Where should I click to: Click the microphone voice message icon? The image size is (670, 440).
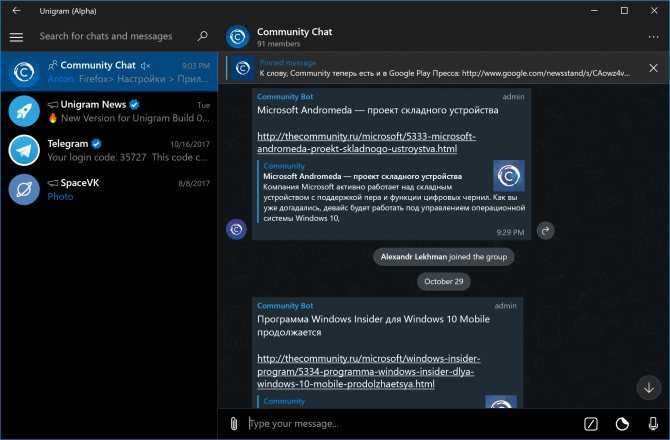(x=653, y=424)
